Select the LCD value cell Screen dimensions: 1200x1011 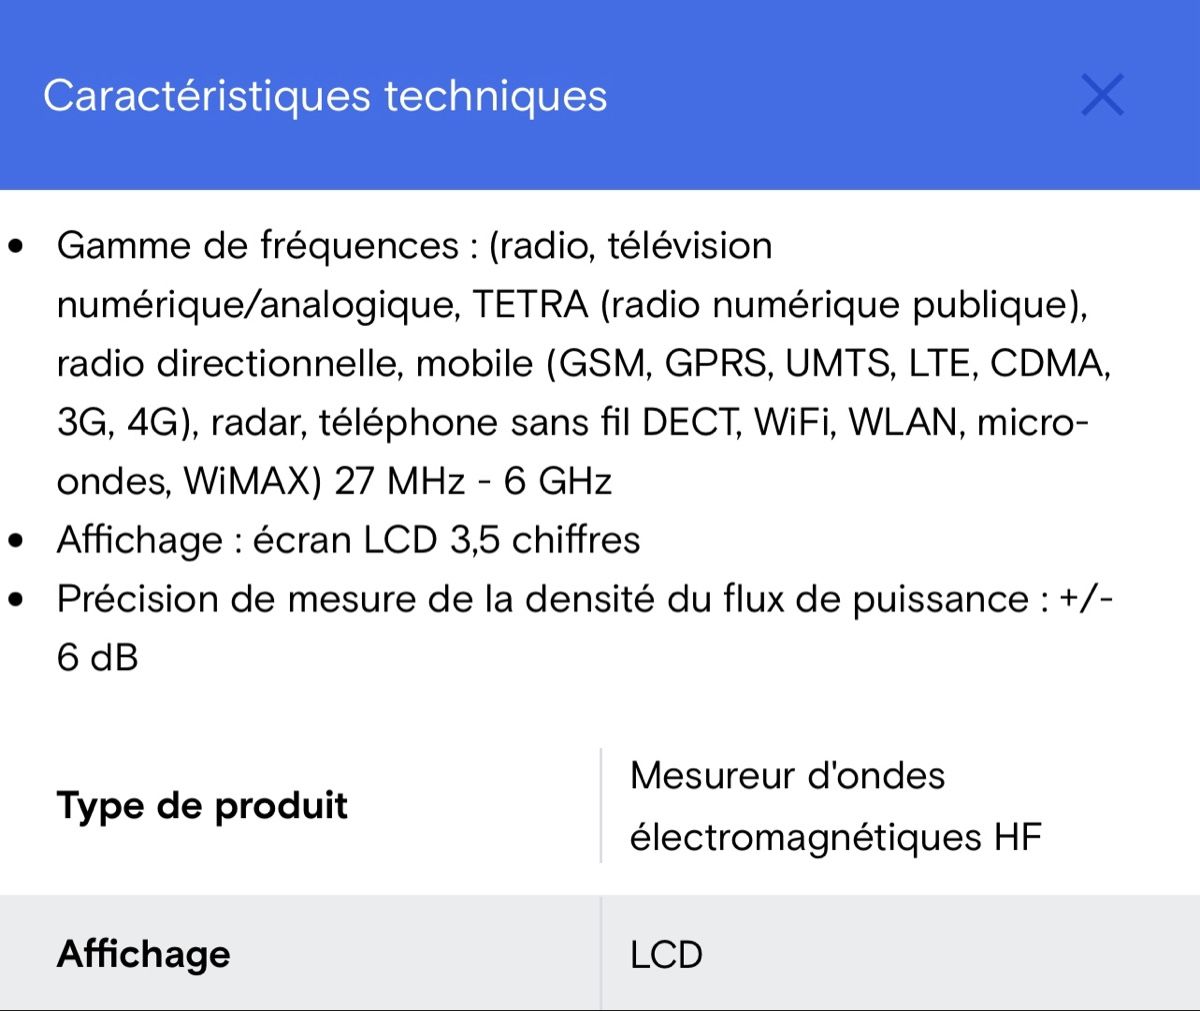(x=665, y=954)
